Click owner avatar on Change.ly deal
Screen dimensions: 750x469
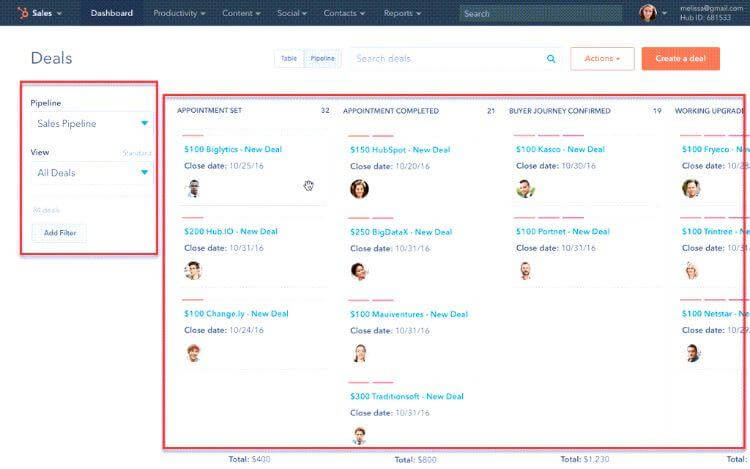tap(193, 353)
